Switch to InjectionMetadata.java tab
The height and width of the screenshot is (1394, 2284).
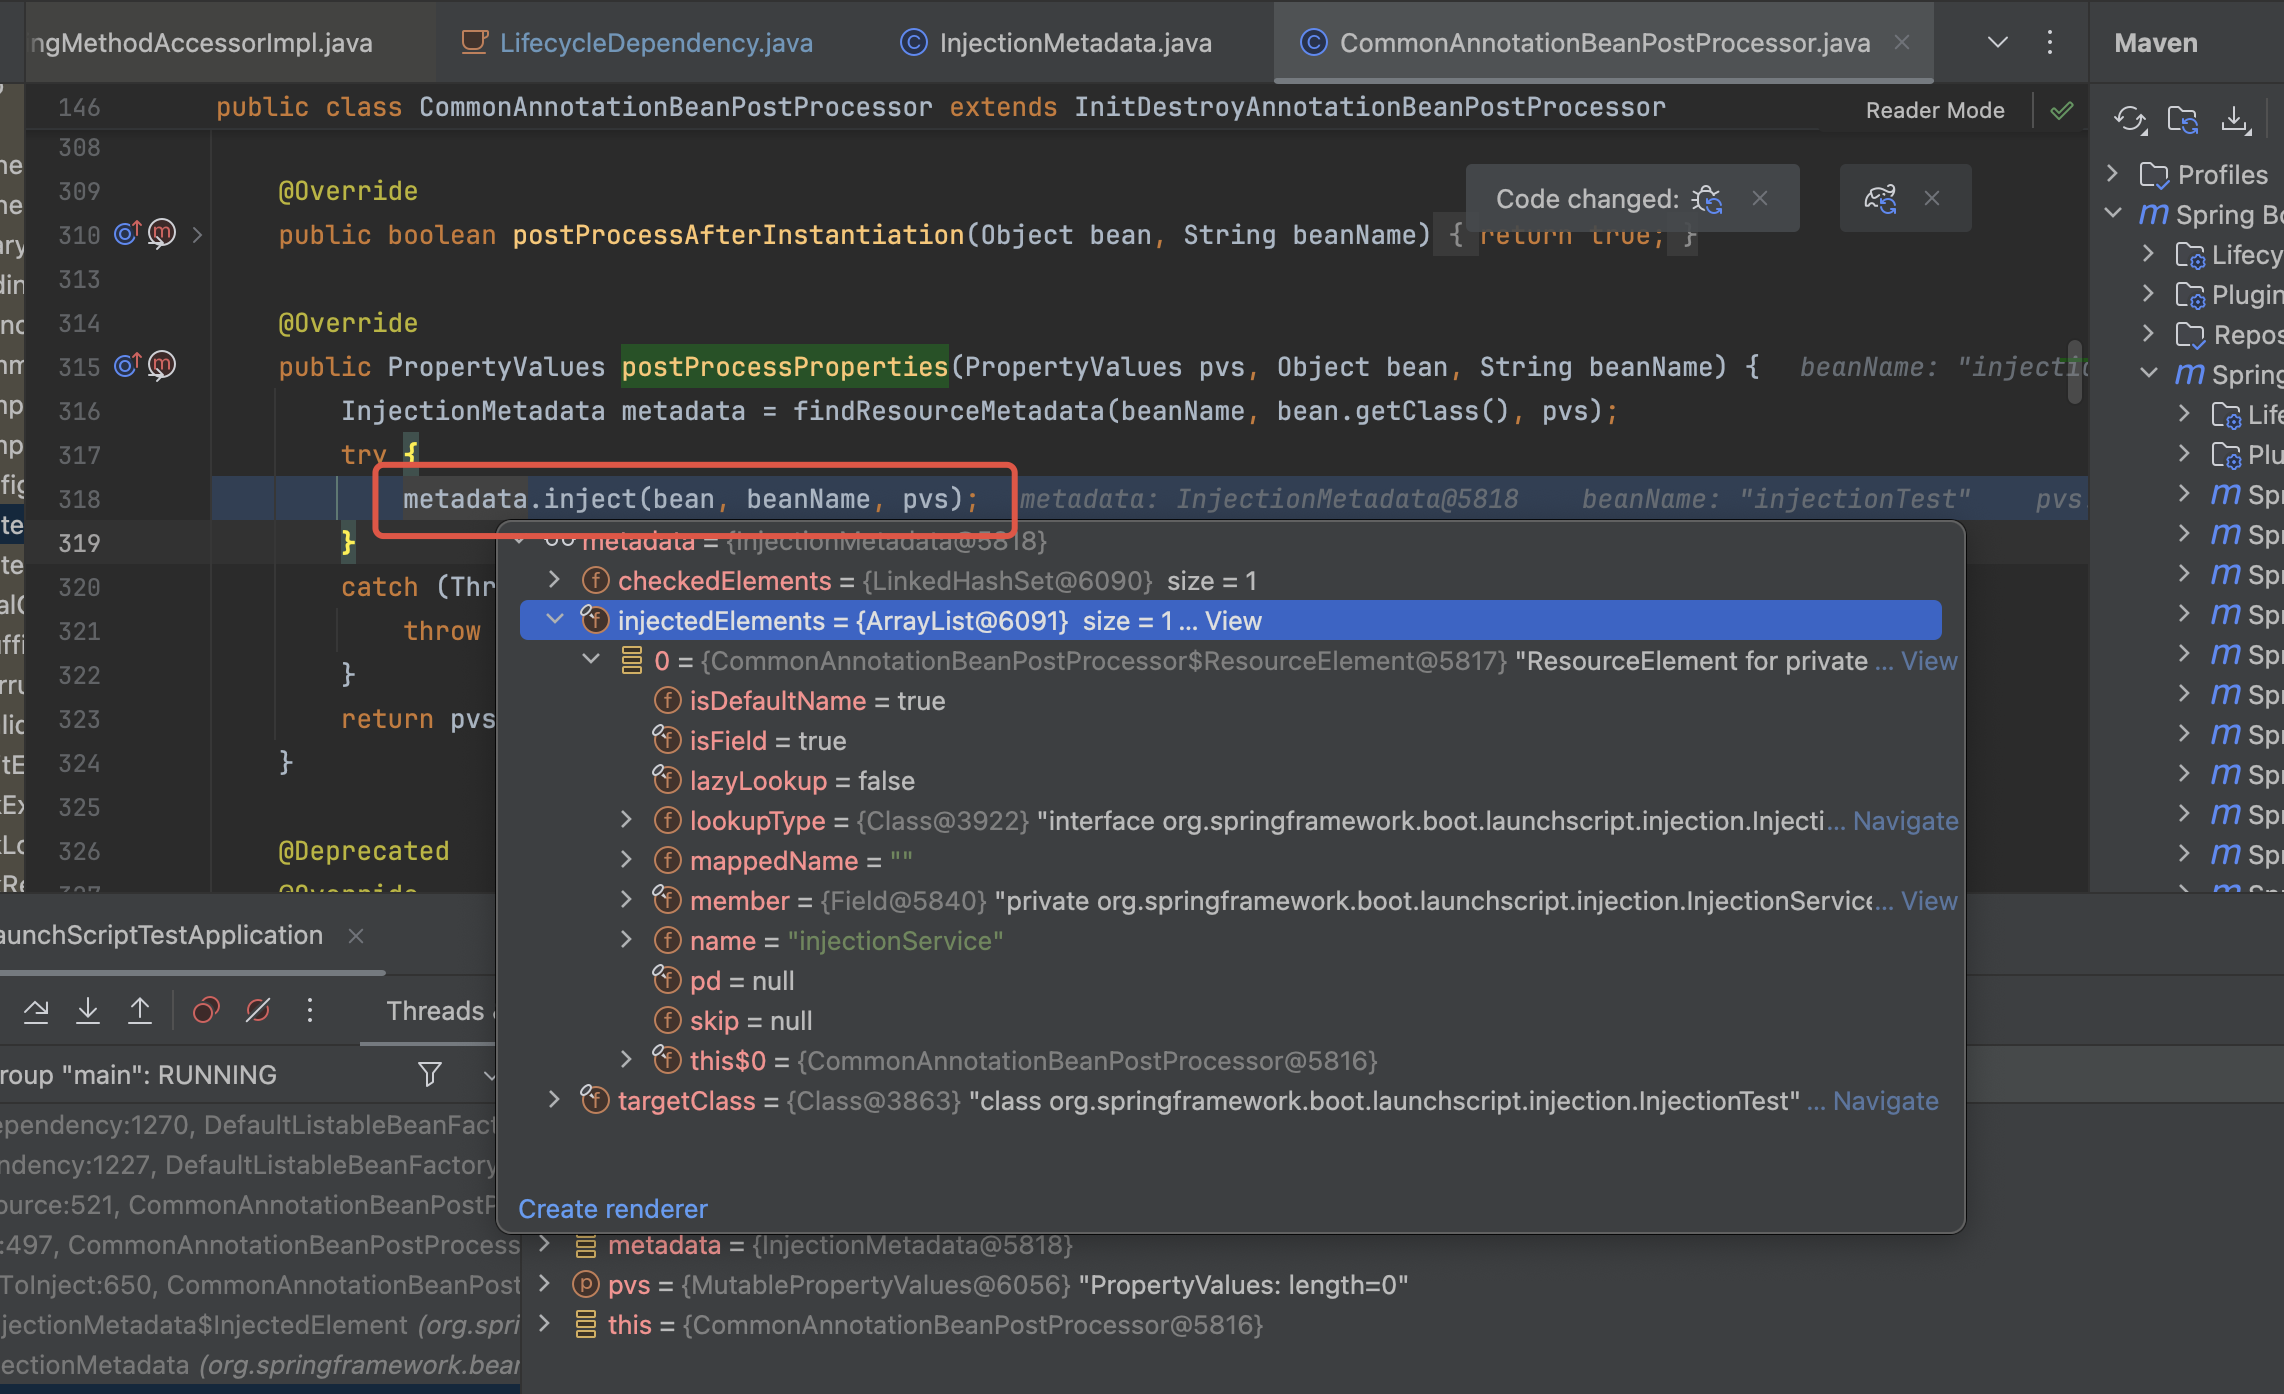pos(1074,43)
